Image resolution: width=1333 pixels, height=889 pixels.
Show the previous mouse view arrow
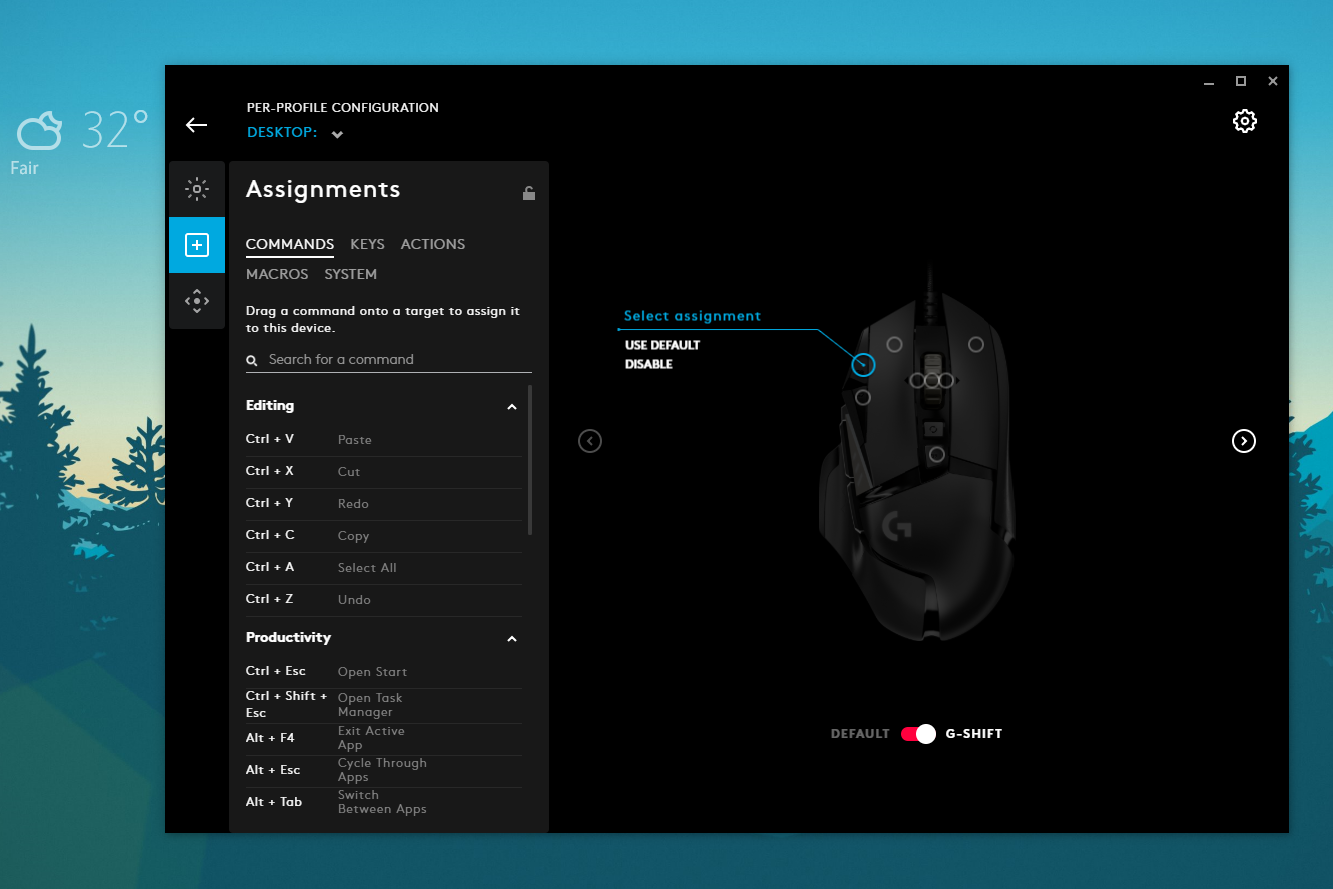pos(590,441)
